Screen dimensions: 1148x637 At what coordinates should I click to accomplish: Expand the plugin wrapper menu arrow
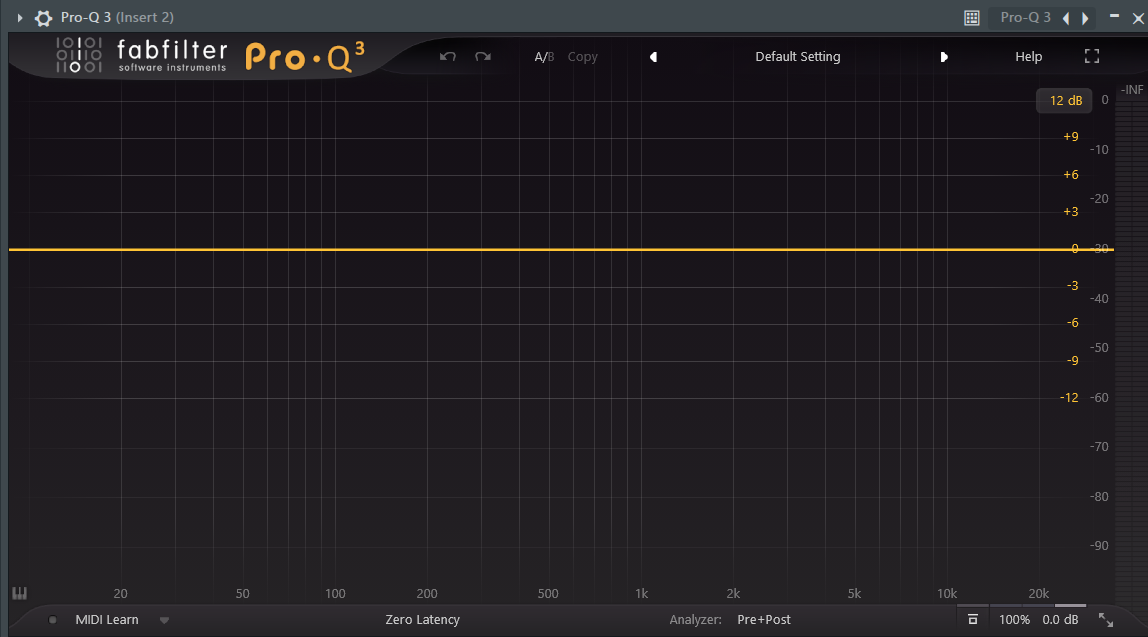coord(20,18)
